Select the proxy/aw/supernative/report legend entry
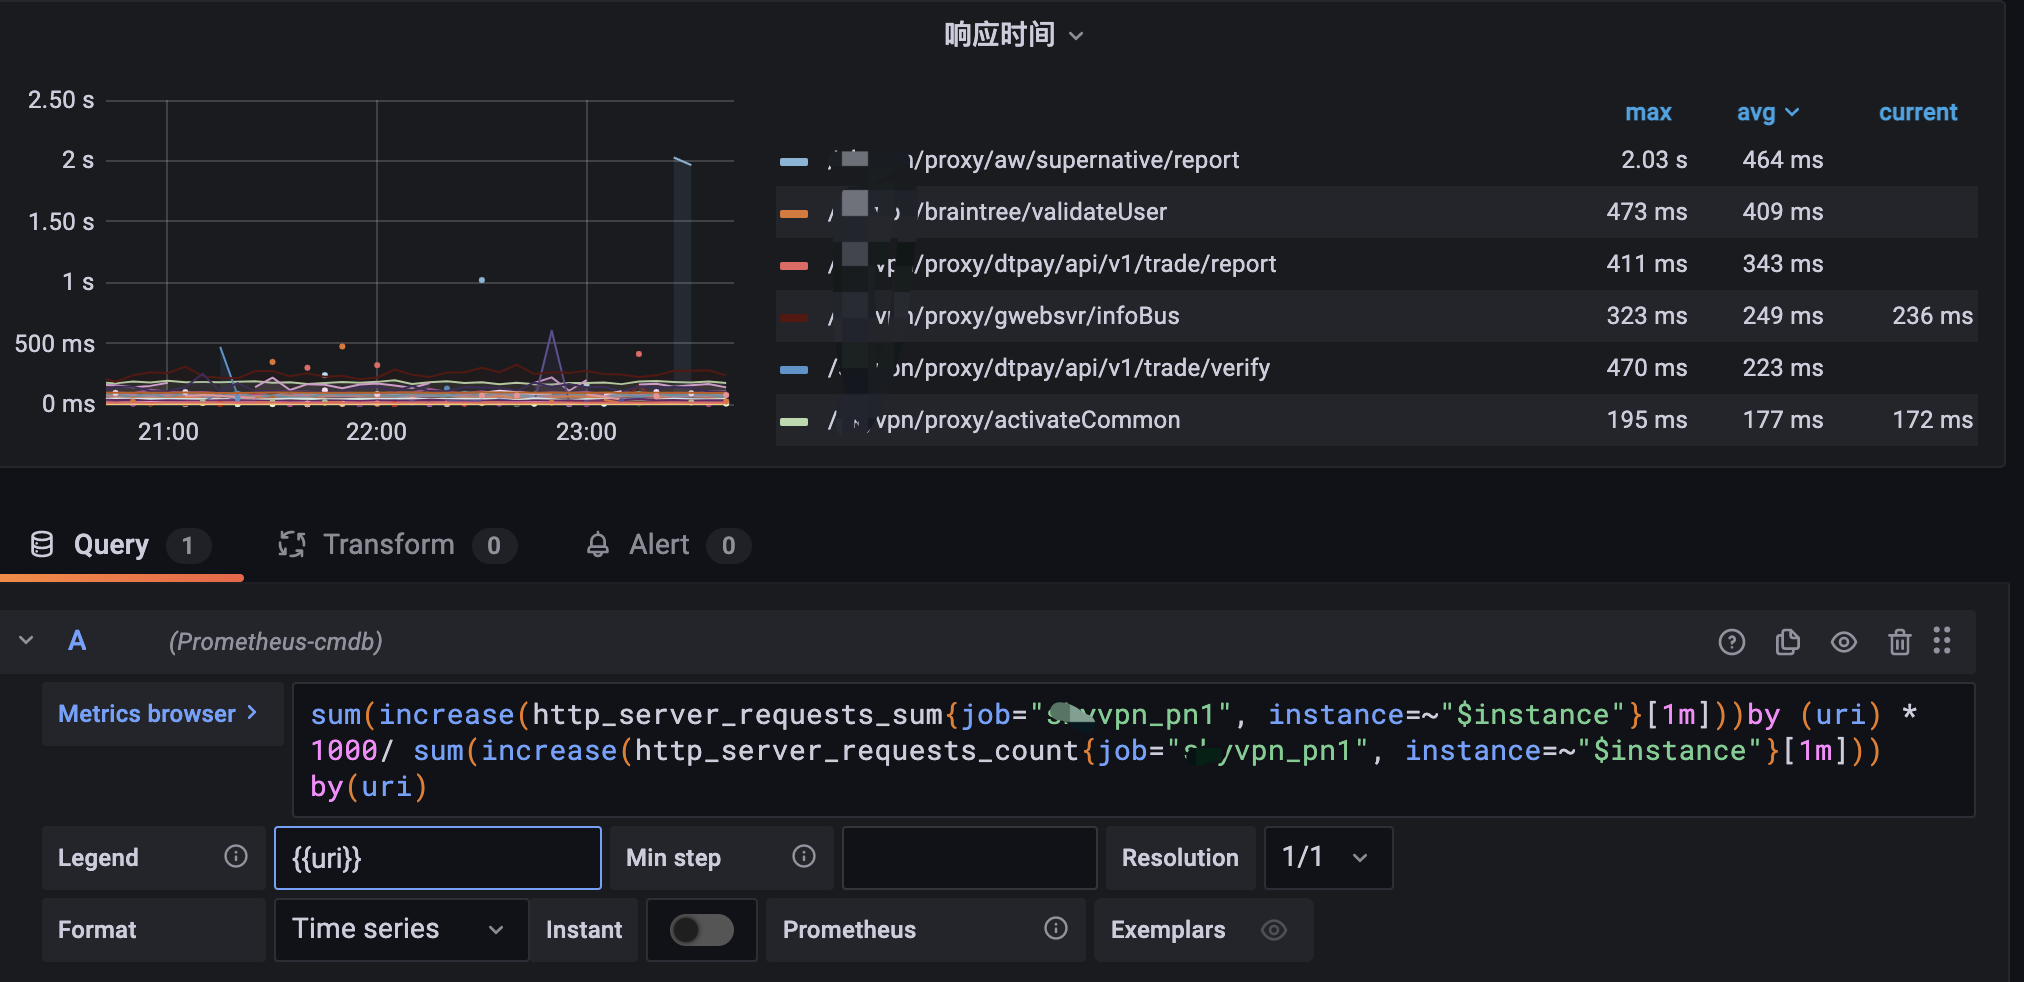Screen dimensions: 2024x982 click(x=1033, y=160)
